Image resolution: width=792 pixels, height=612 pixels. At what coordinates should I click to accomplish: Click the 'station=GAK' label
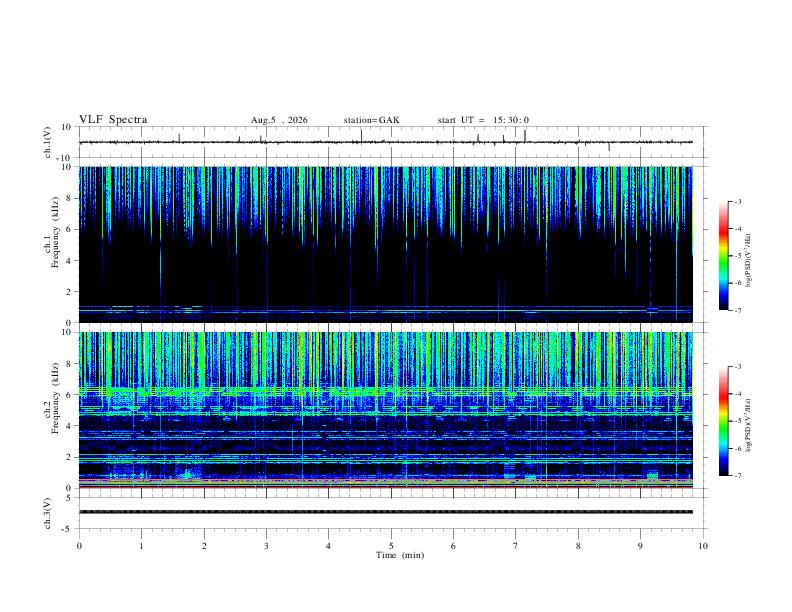click(x=371, y=120)
